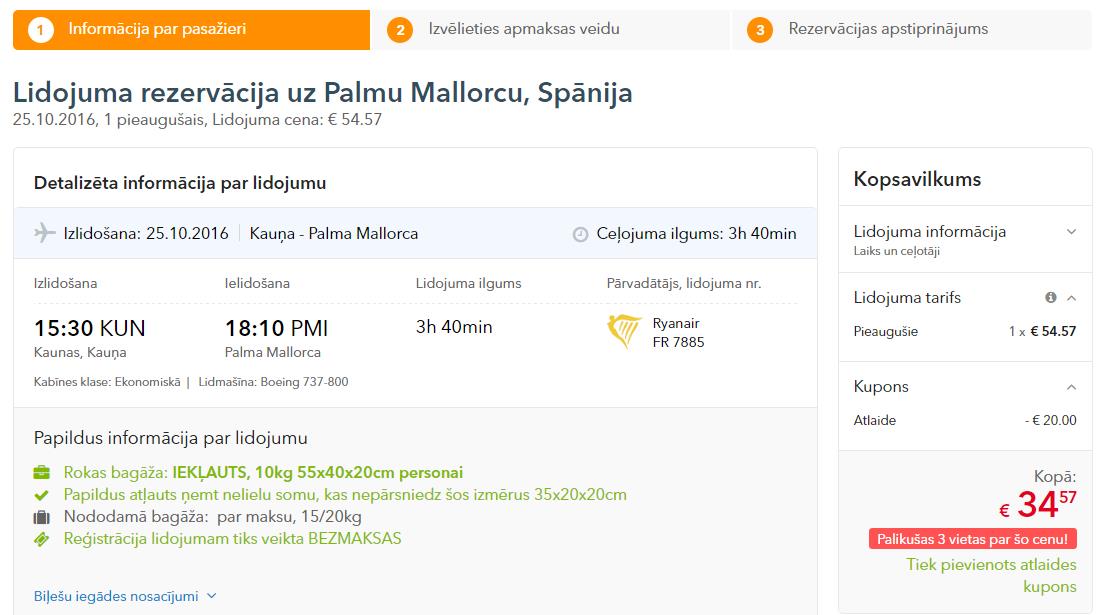The height and width of the screenshot is (615, 1101).
Task: Collapse the Lidojuma tarifs section chevron
Action: click(x=1072, y=298)
